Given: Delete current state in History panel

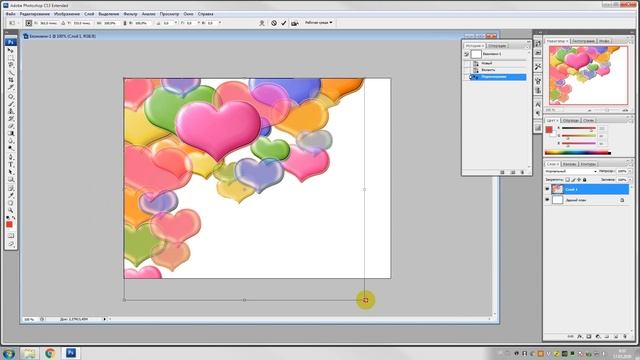Looking at the screenshot, I should tap(522, 172).
